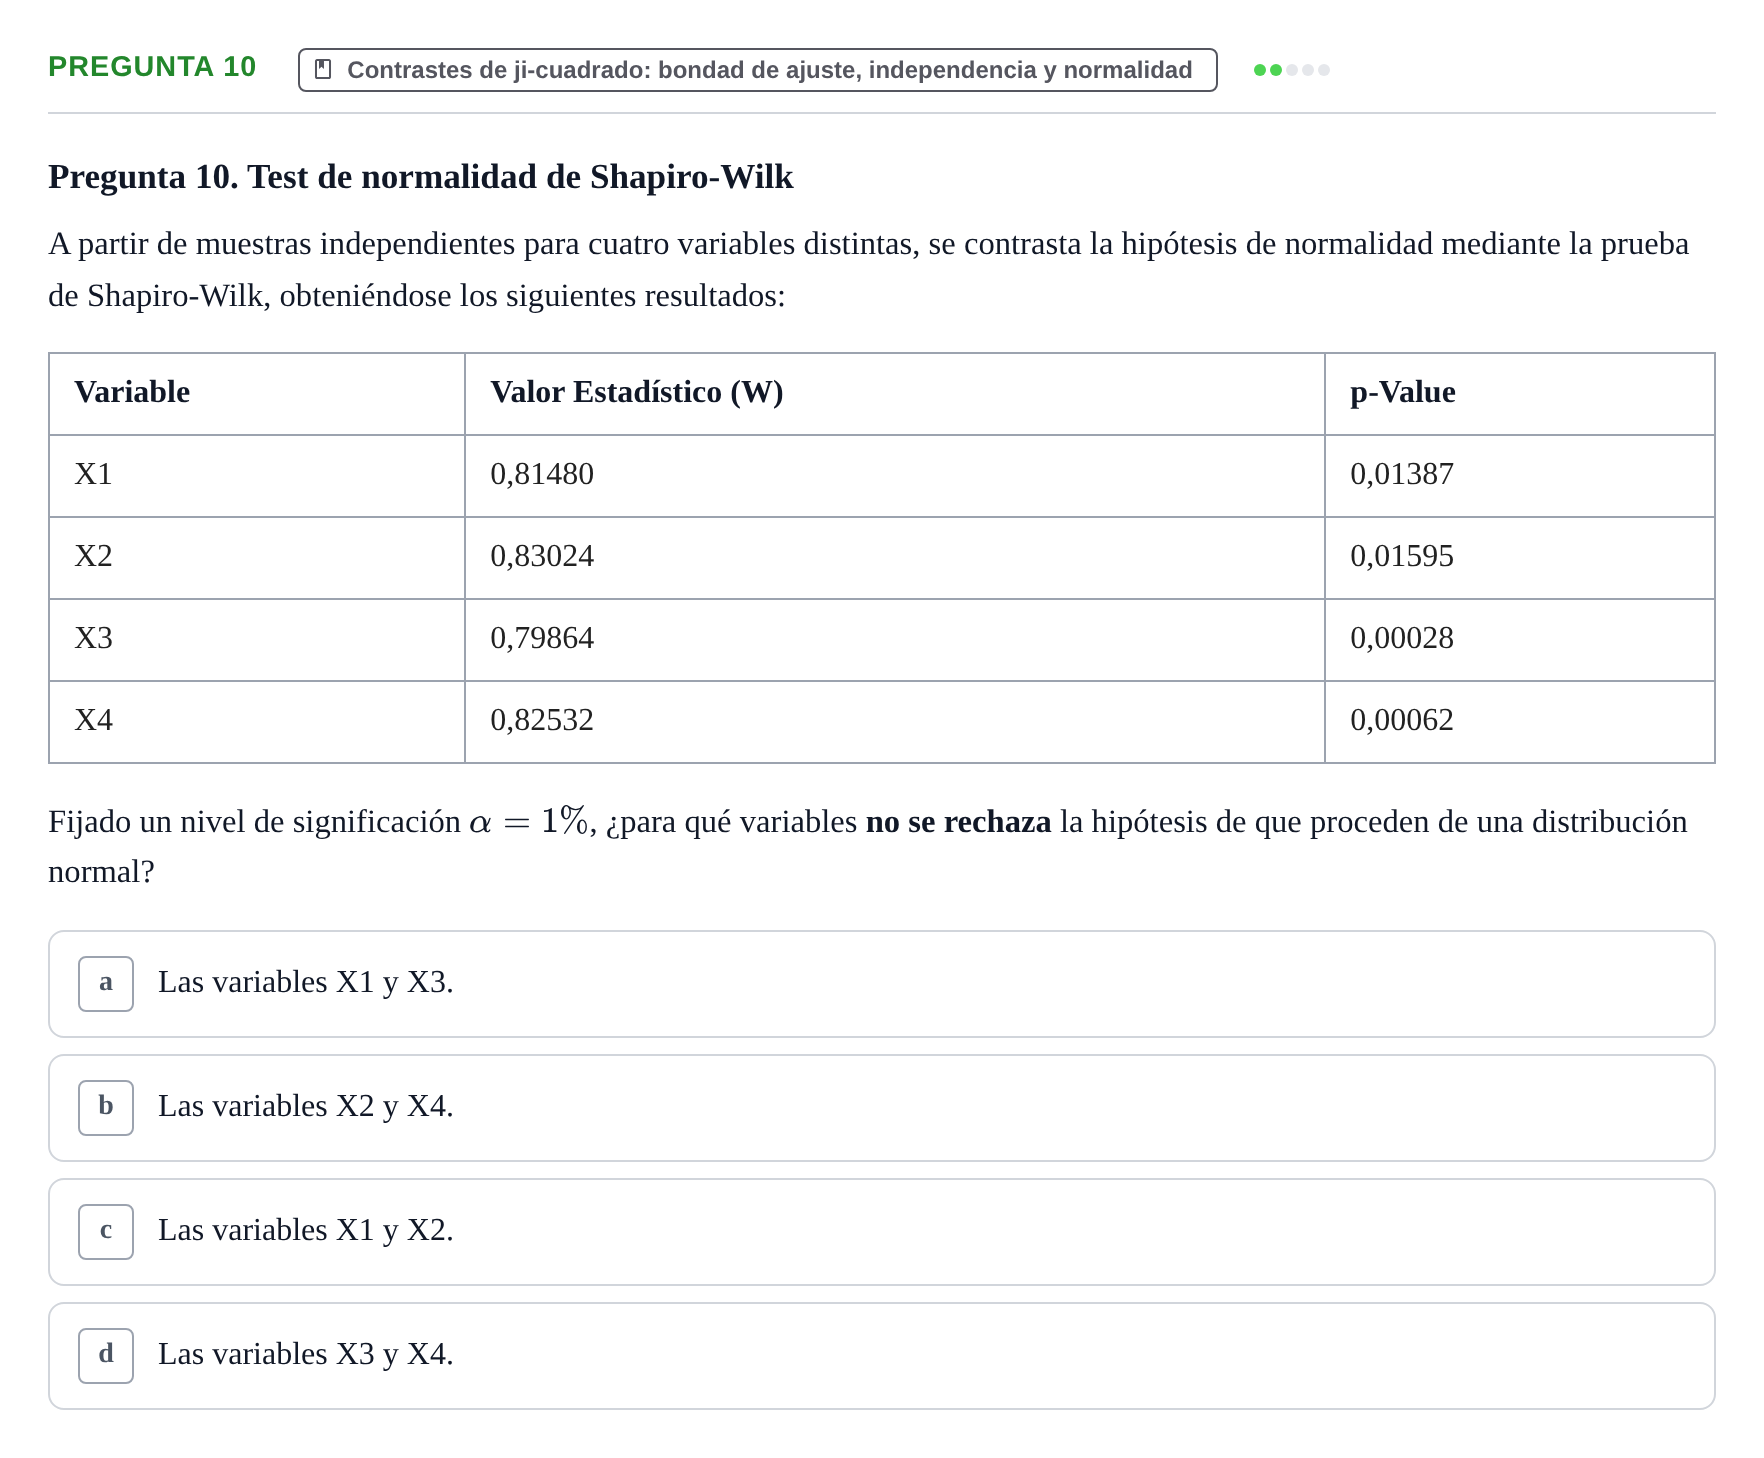
Task: Select answer option a letter box
Action: (x=106, y=983)
